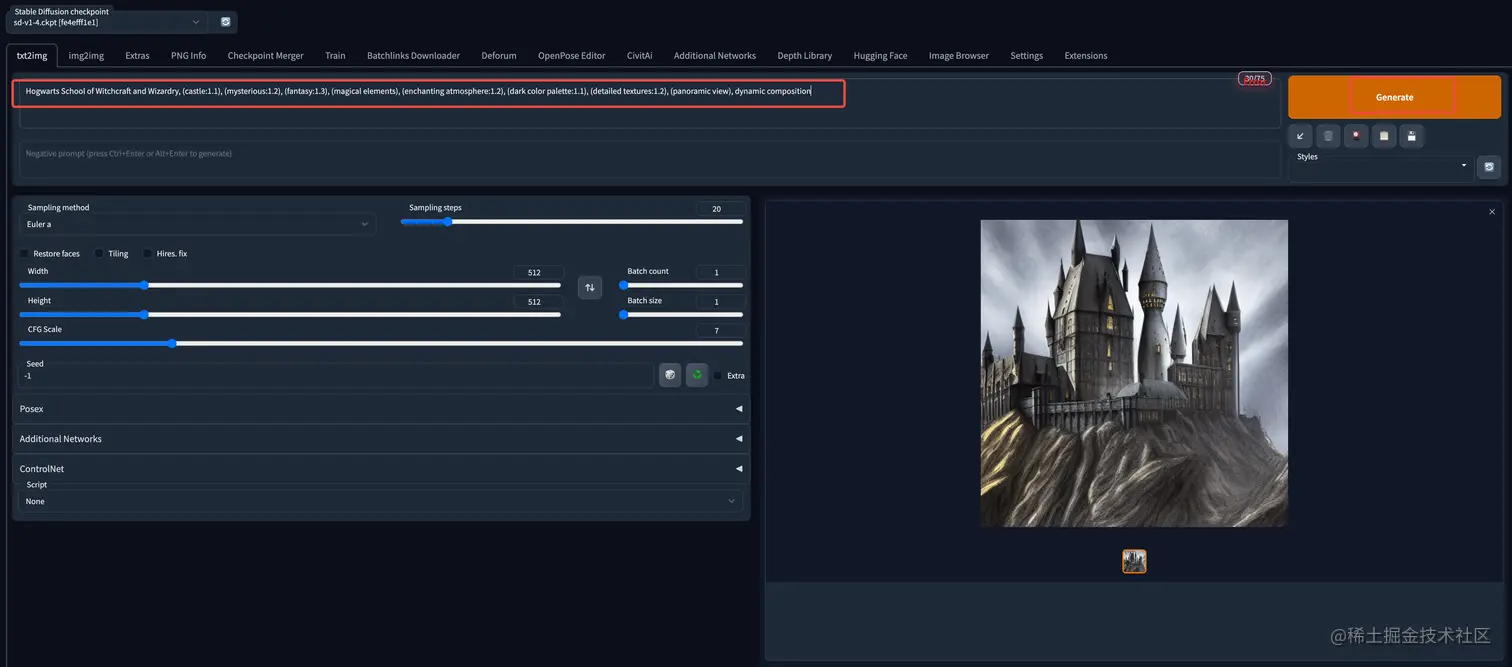The width and height of the screenshot is (1512, 667).
Task: Select the txt2img tab
Action: [x=31, y=56]
